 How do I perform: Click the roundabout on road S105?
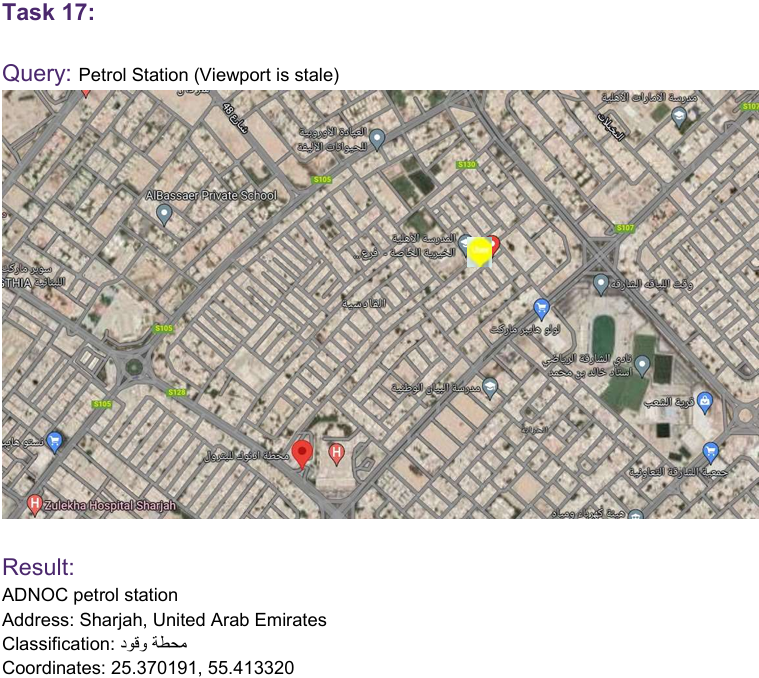click(x=133, y=367)
